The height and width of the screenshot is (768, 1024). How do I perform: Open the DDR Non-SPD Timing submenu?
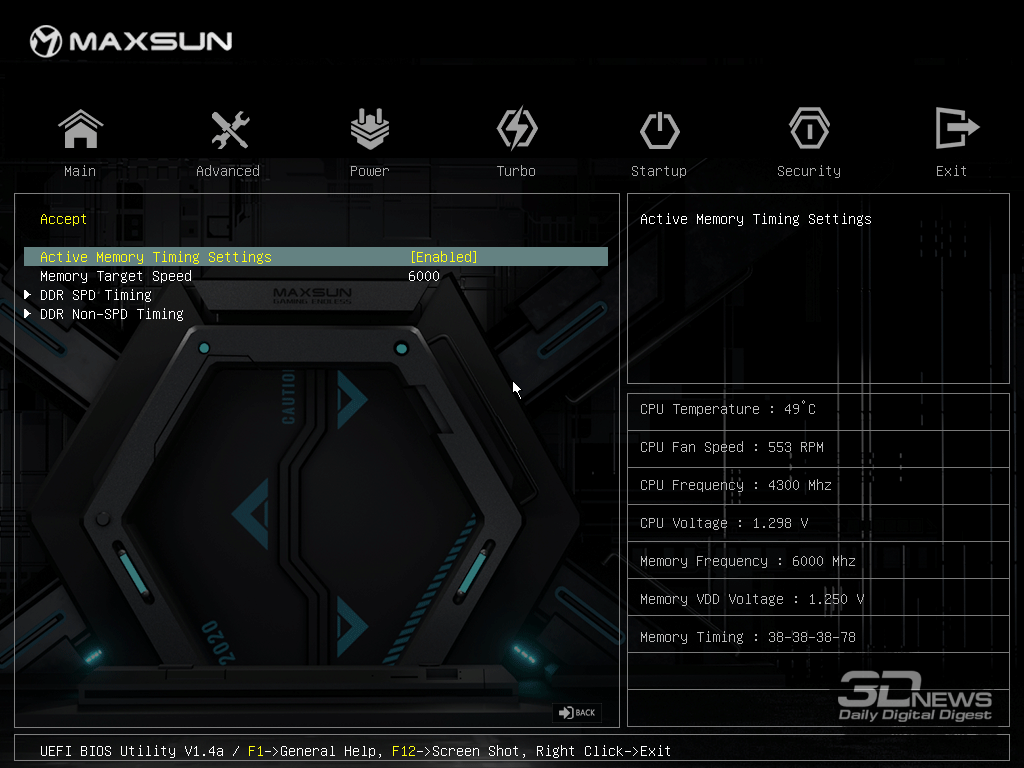point(112,314)
